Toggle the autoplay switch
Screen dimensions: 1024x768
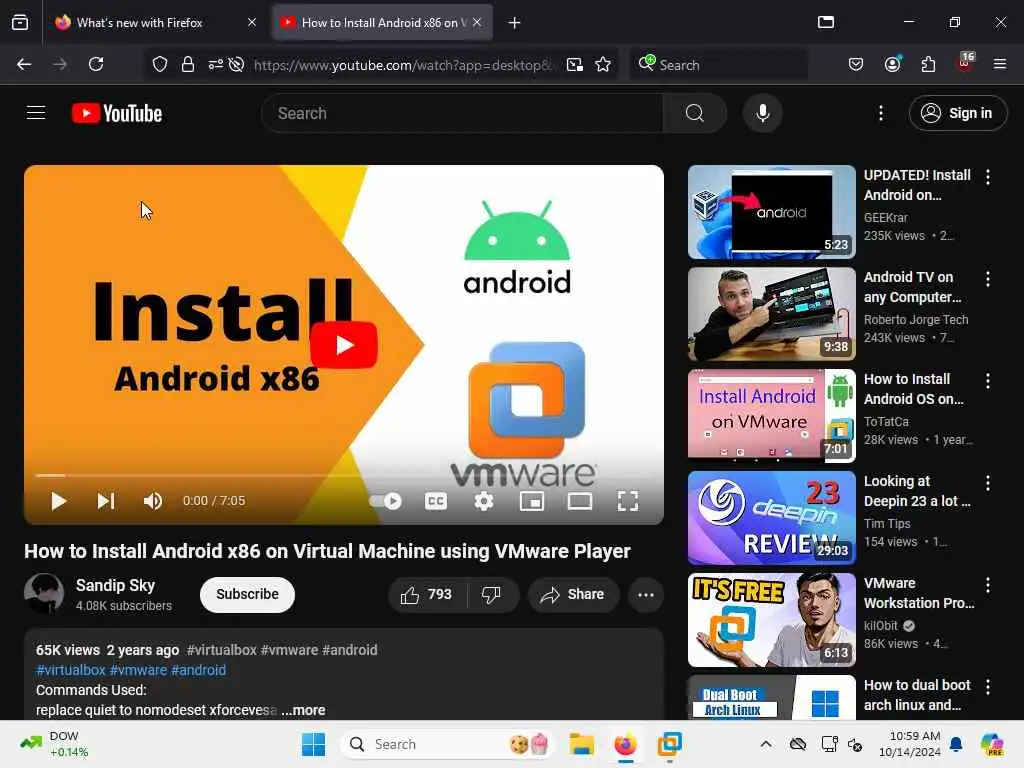[x=385, y=501]
